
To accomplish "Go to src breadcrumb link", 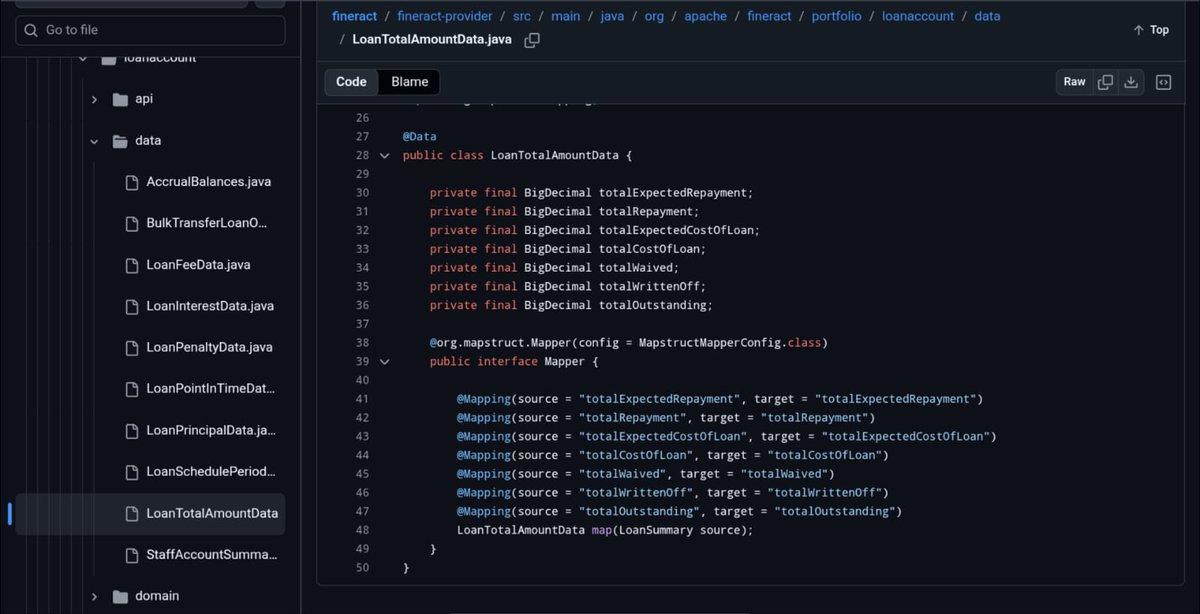I will [x=521, y=16].
